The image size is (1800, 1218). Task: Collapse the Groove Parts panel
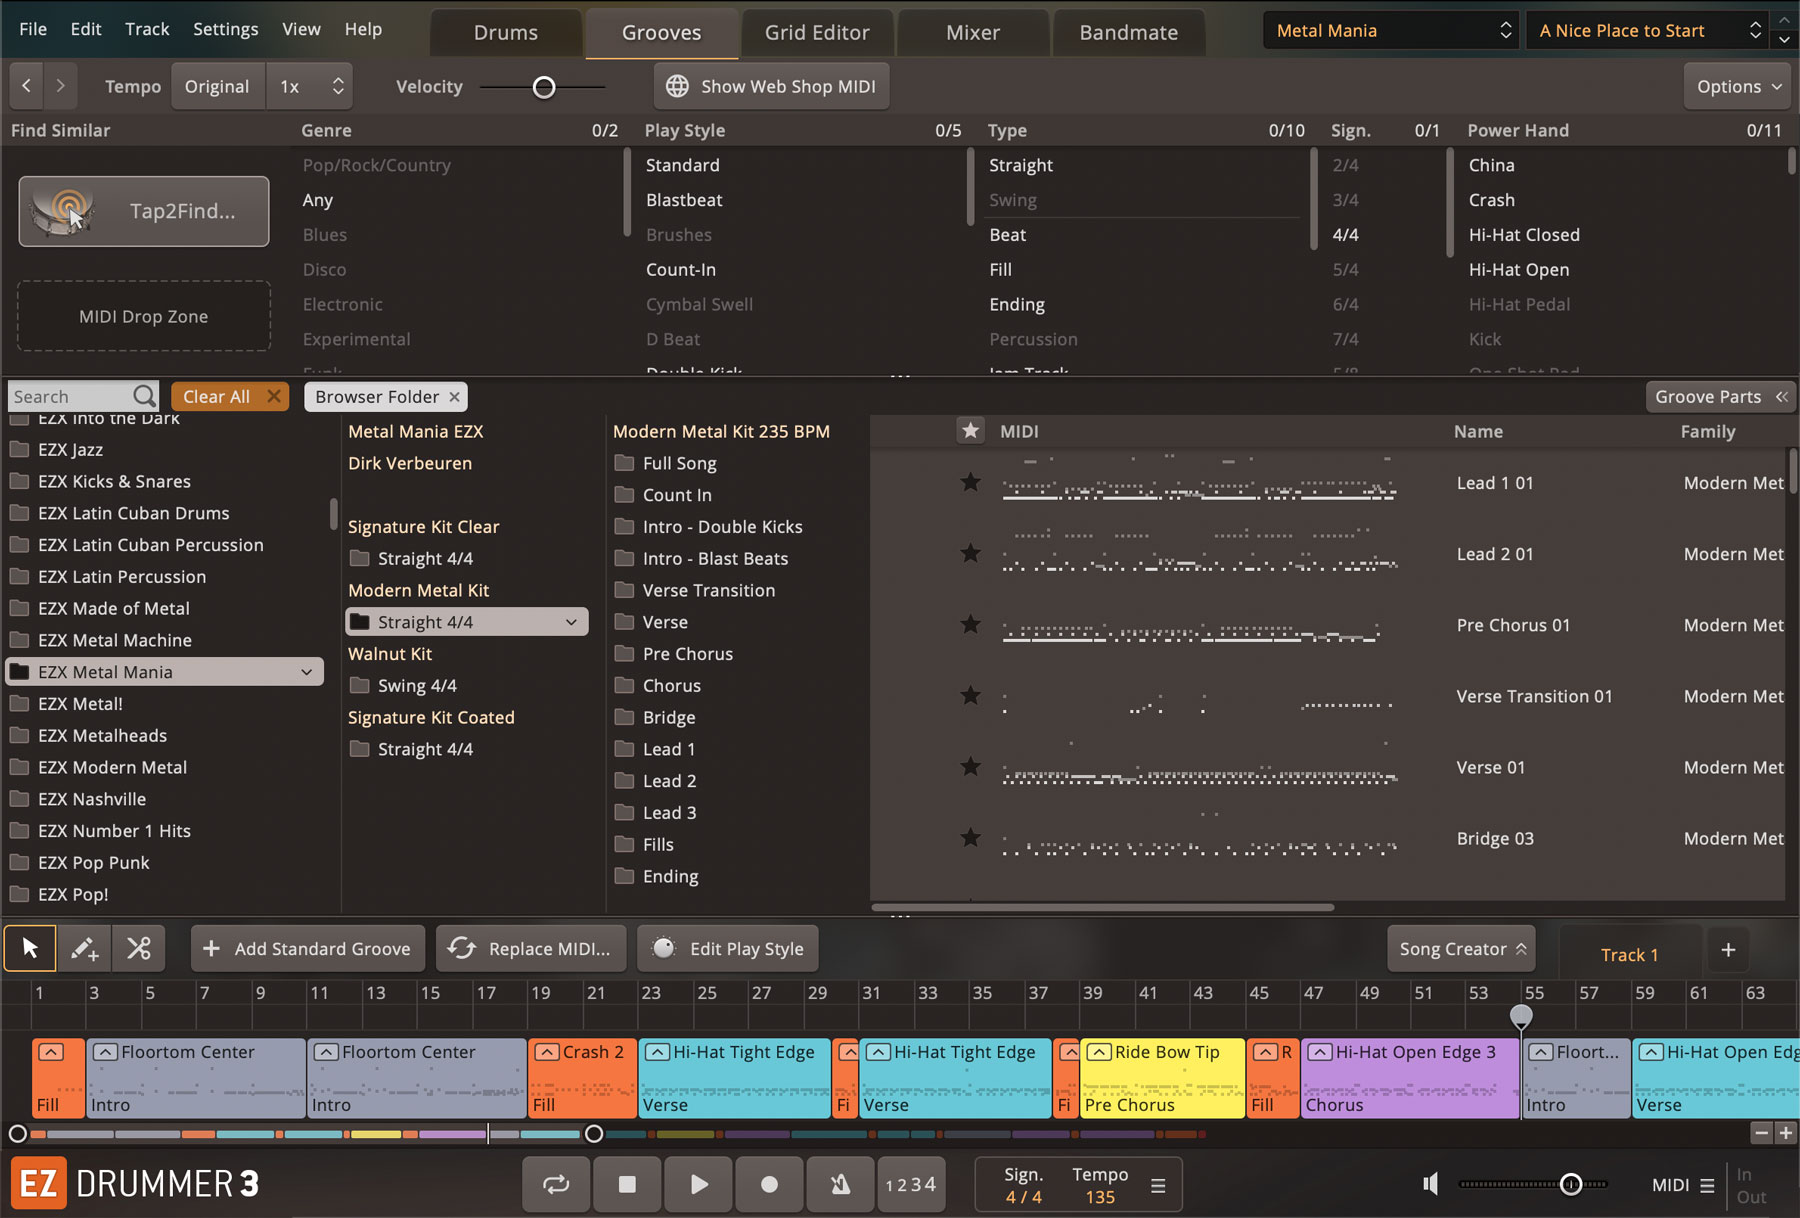coord(1721,397)
